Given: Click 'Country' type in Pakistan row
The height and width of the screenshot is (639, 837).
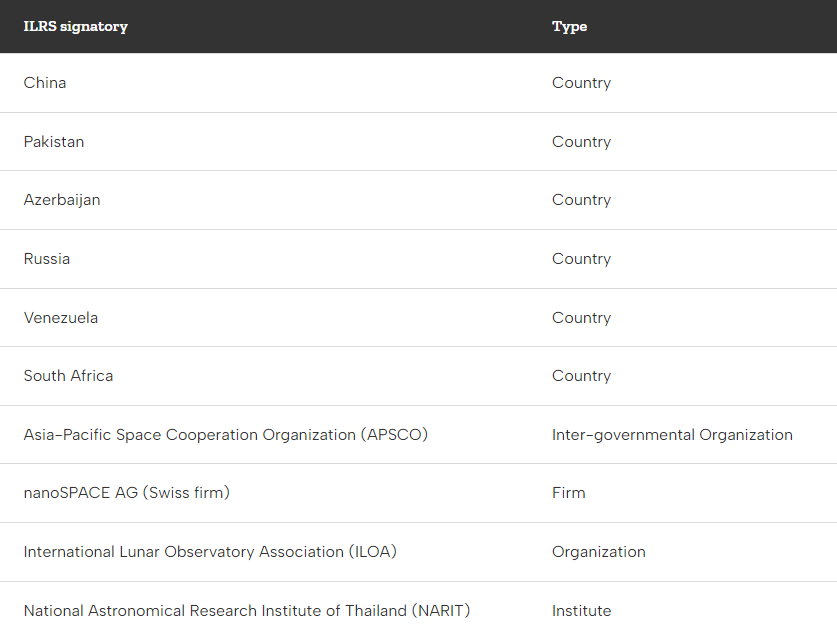Looking at the screenshot, I should (x=581, y=141).
